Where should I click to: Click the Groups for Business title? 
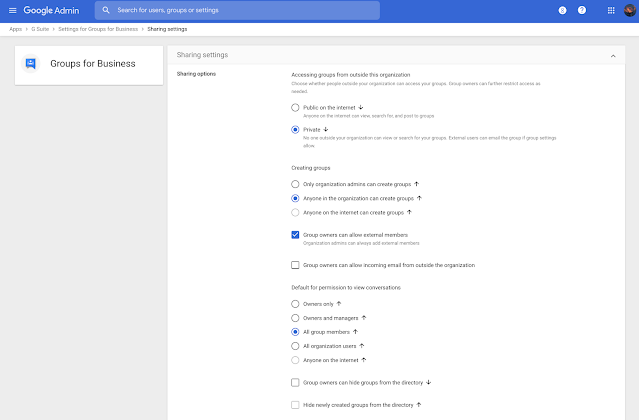pyautogui.click(x=93, y=64)
